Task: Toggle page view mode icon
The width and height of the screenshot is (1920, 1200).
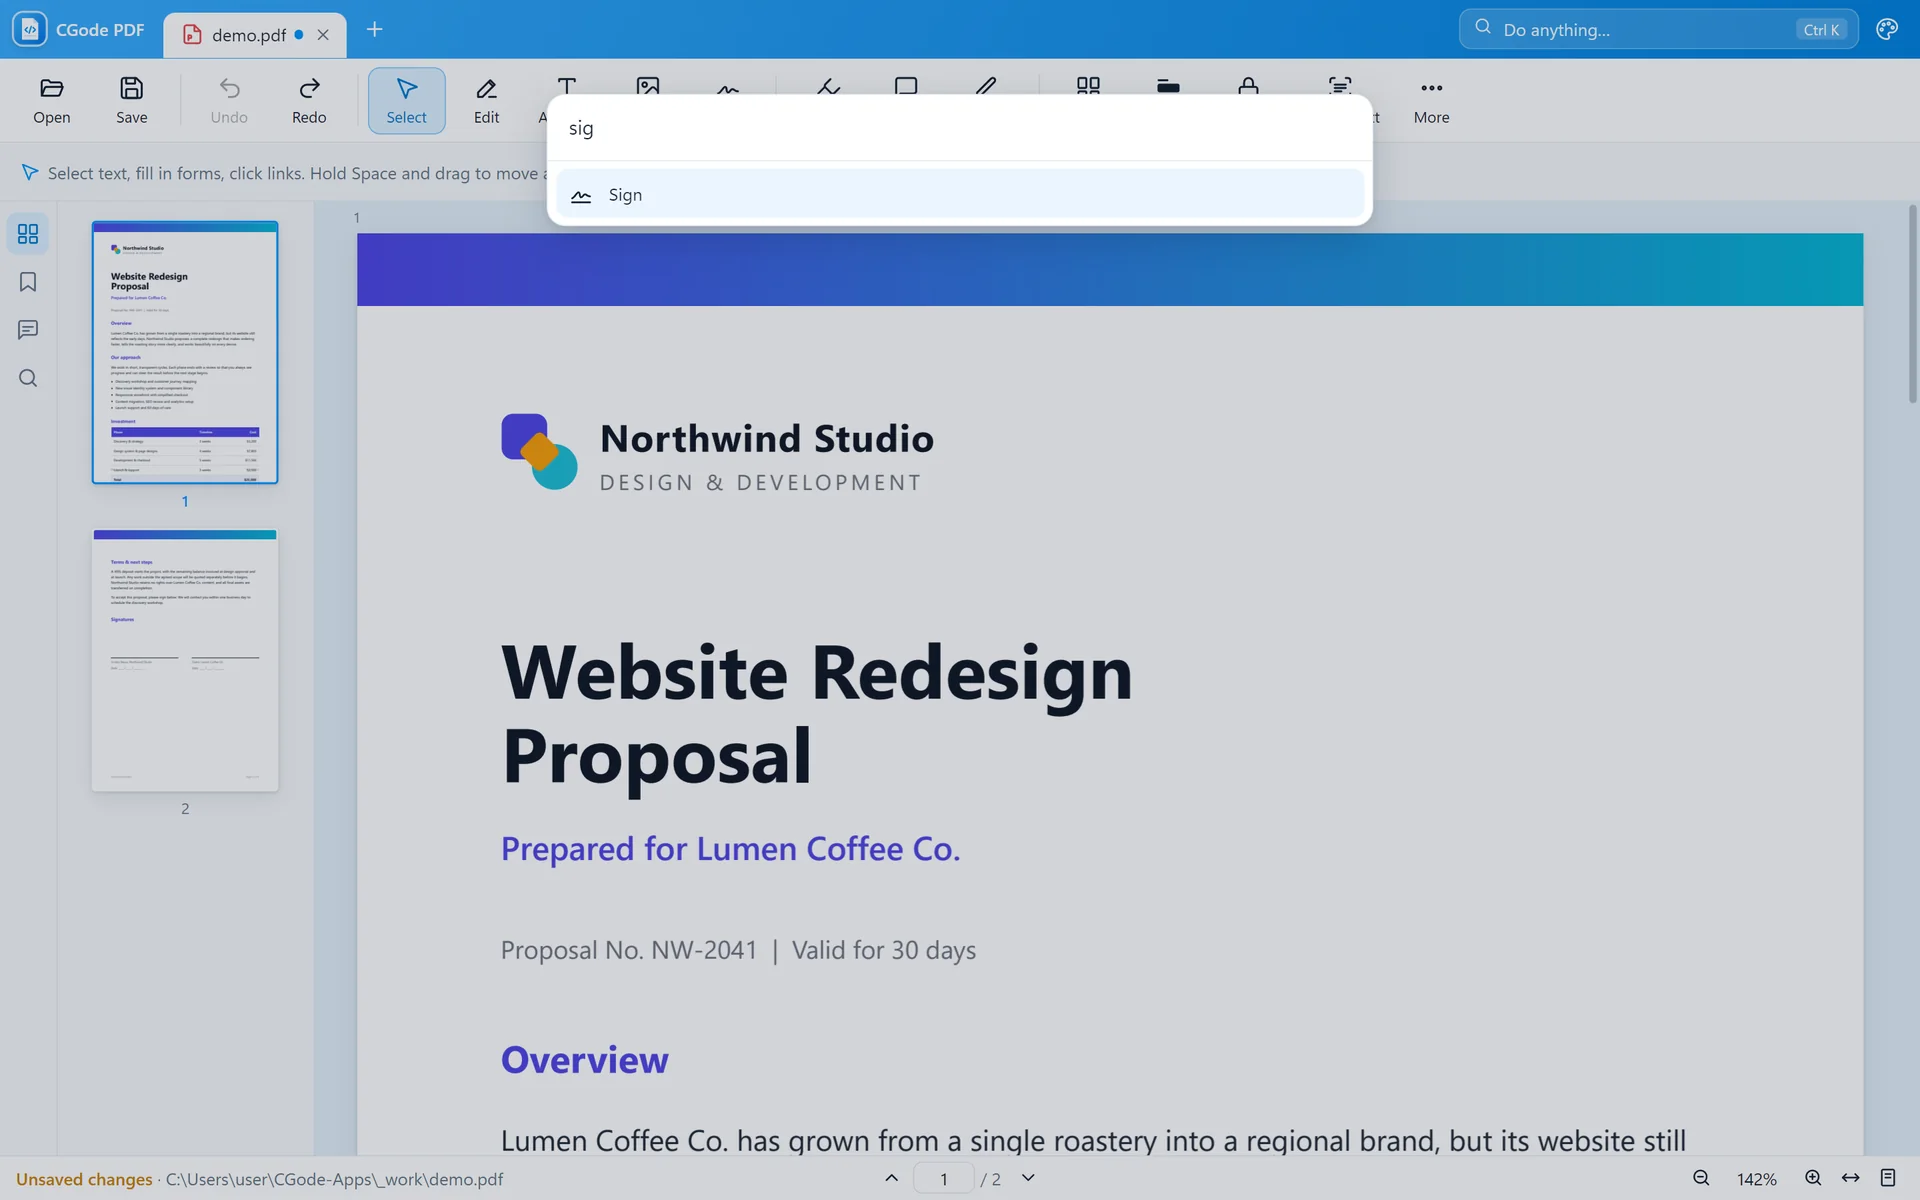Action: pos(1888,1178)
